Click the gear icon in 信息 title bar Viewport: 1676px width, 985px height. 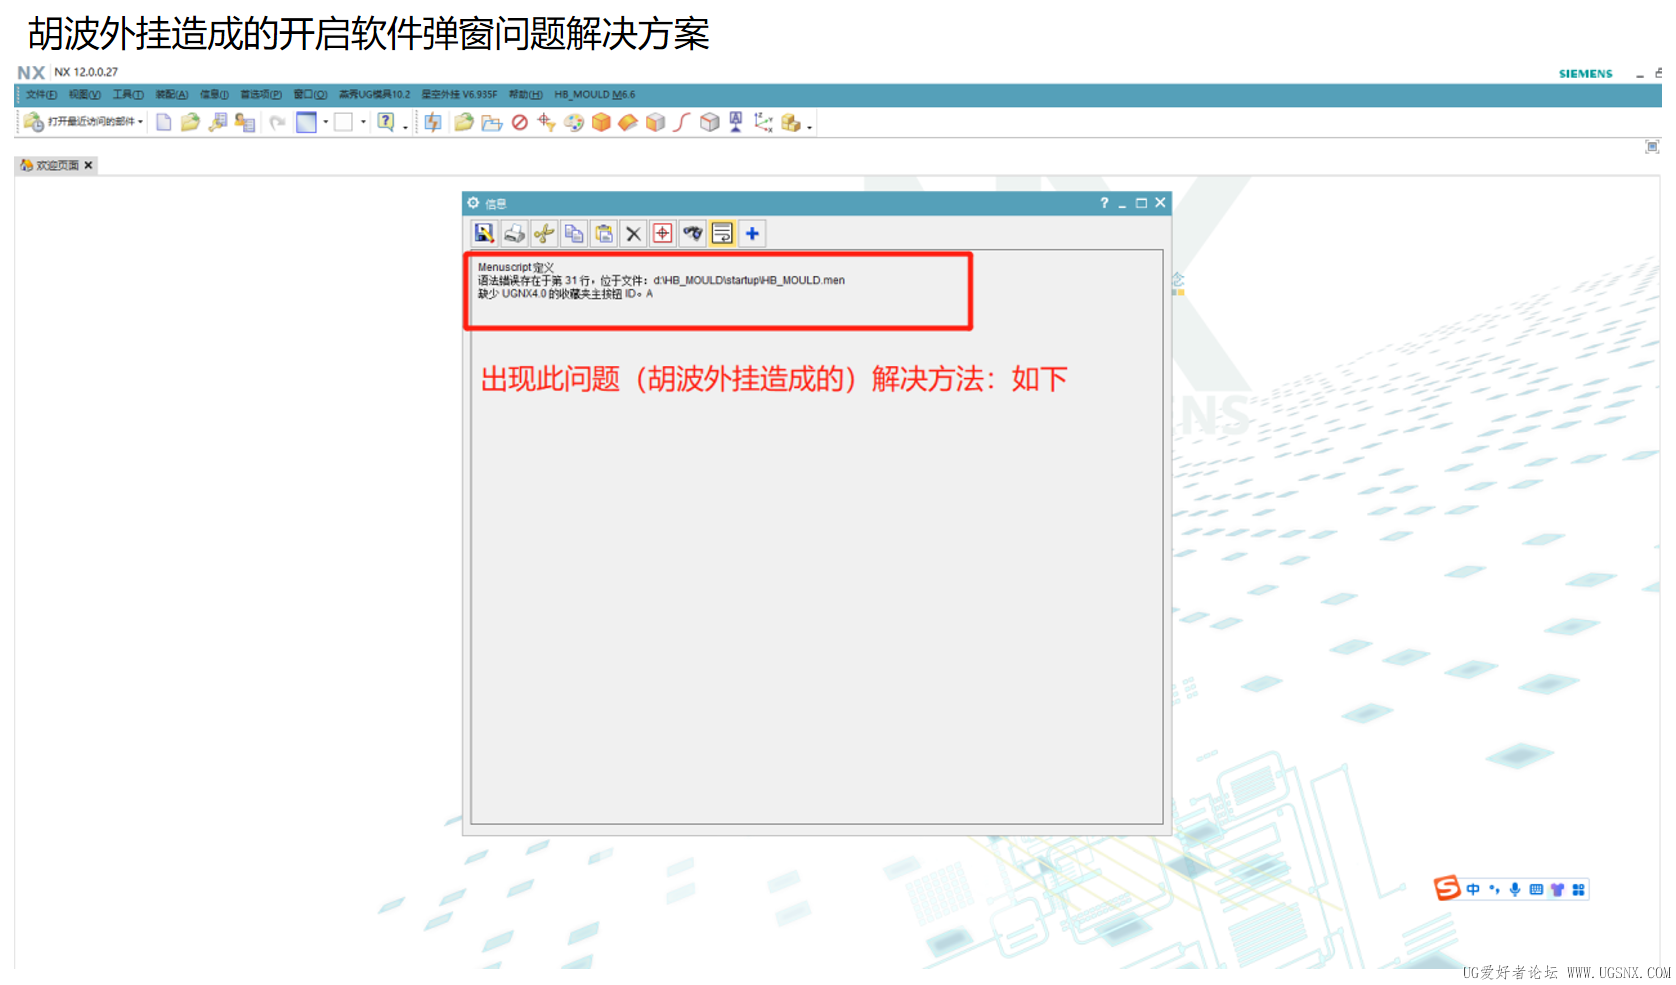474,203
